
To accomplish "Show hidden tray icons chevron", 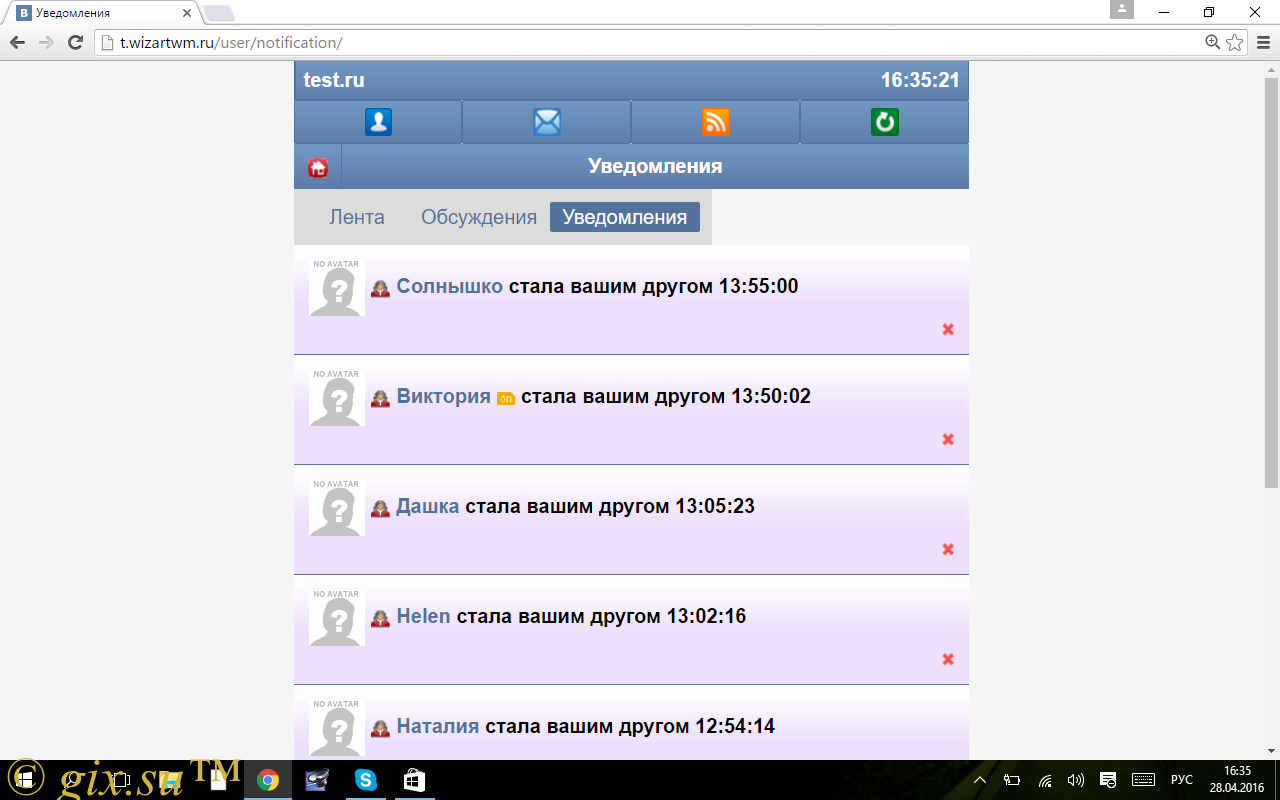I will pos(980,780).
